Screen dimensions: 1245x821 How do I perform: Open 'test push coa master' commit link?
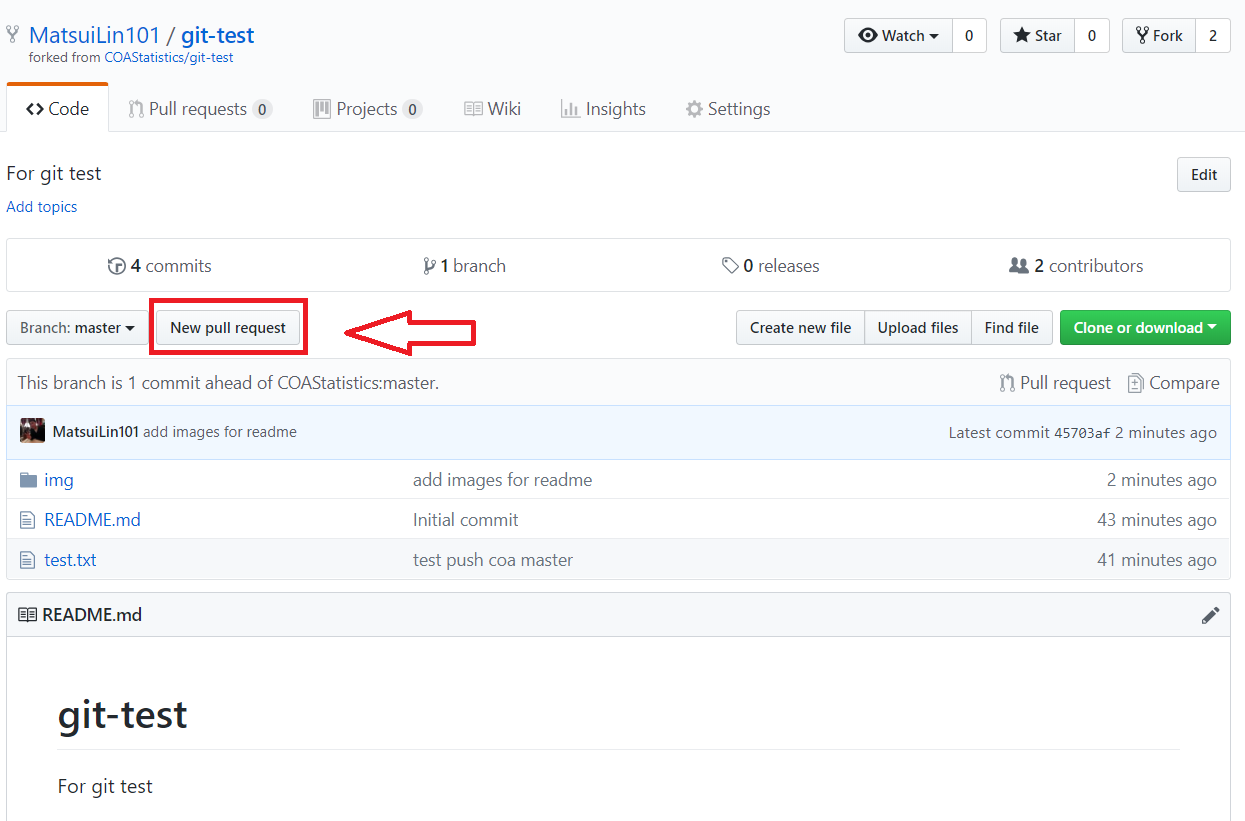coord(493,560)
